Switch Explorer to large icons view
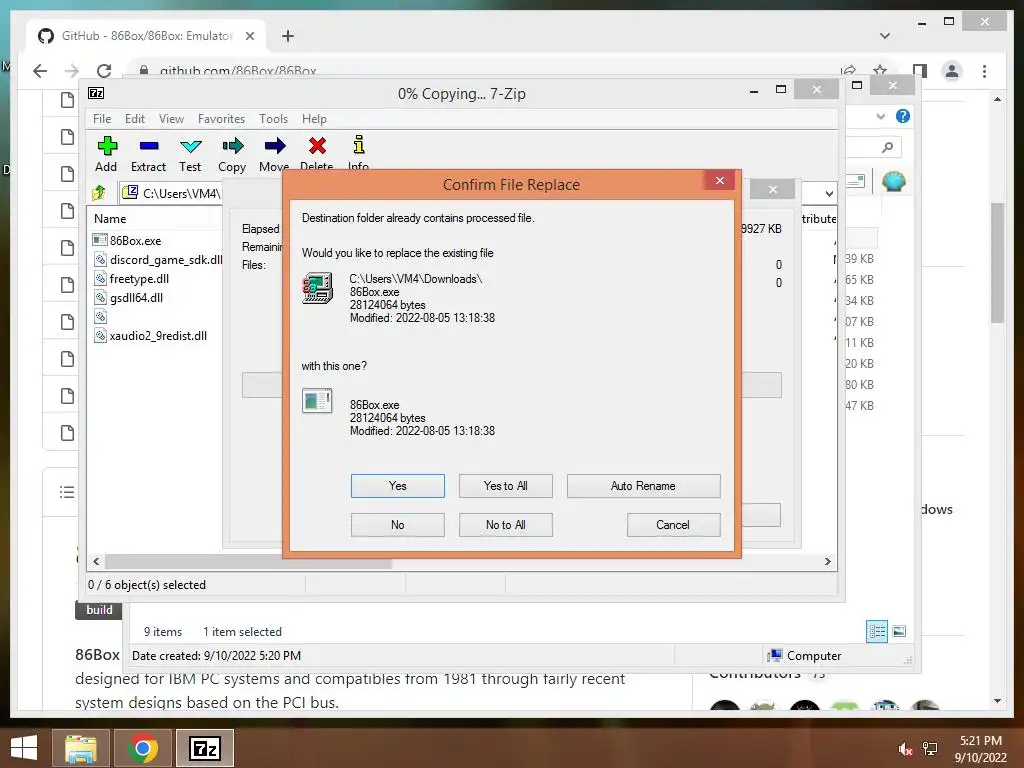 coord(899,631)
